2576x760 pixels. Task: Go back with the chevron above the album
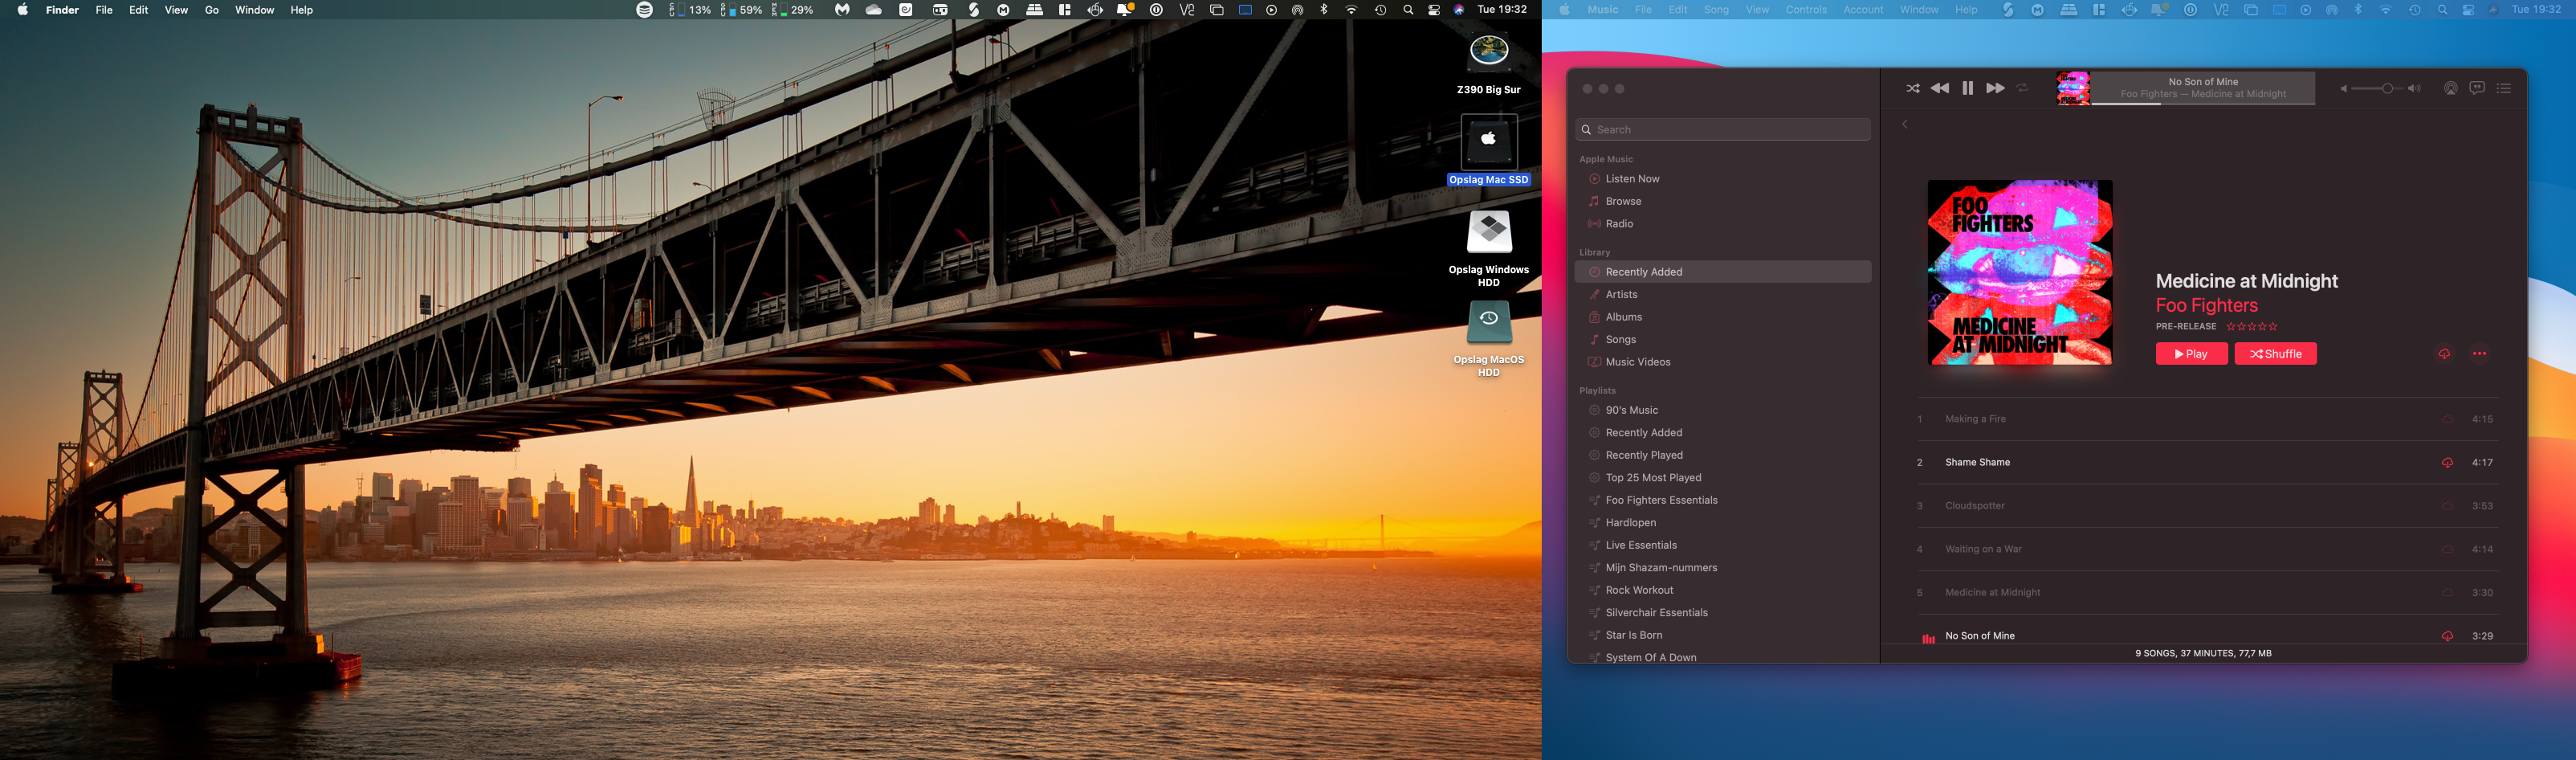coord(1905,124)
